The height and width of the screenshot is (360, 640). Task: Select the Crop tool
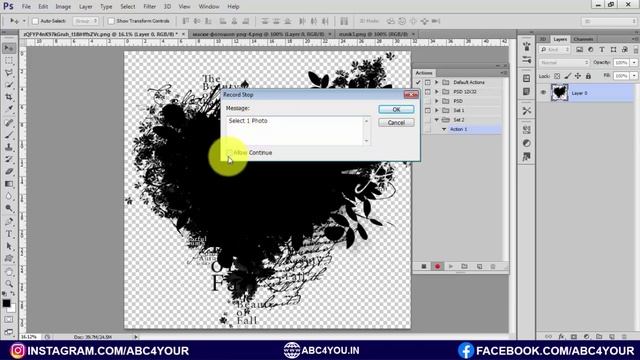click(9, 97)
